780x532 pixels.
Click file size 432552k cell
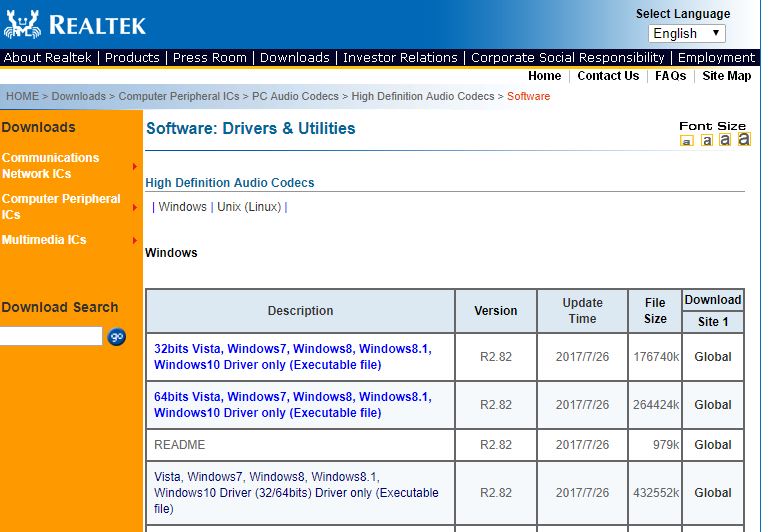pyautogui.click(x=655, y=493)
